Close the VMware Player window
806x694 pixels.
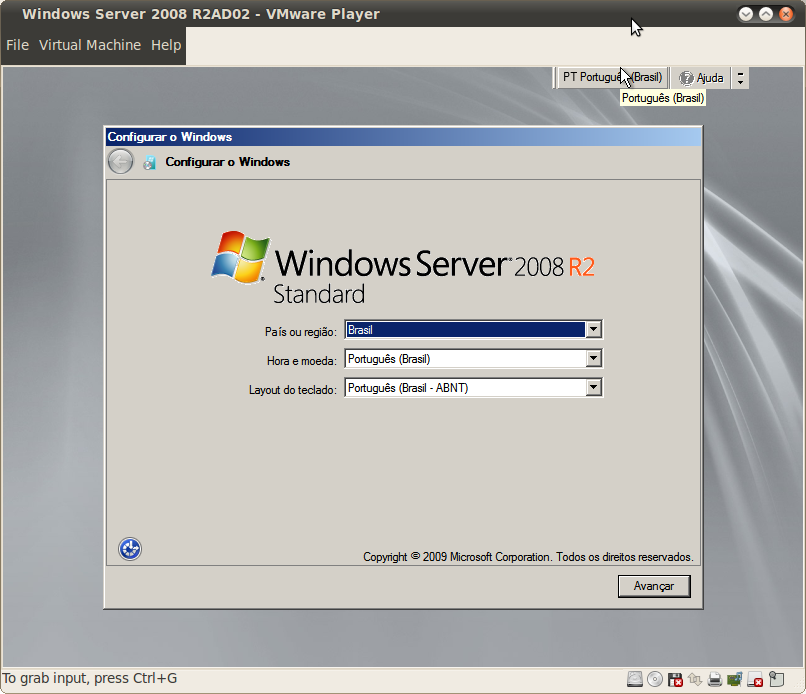coord(786,14)
